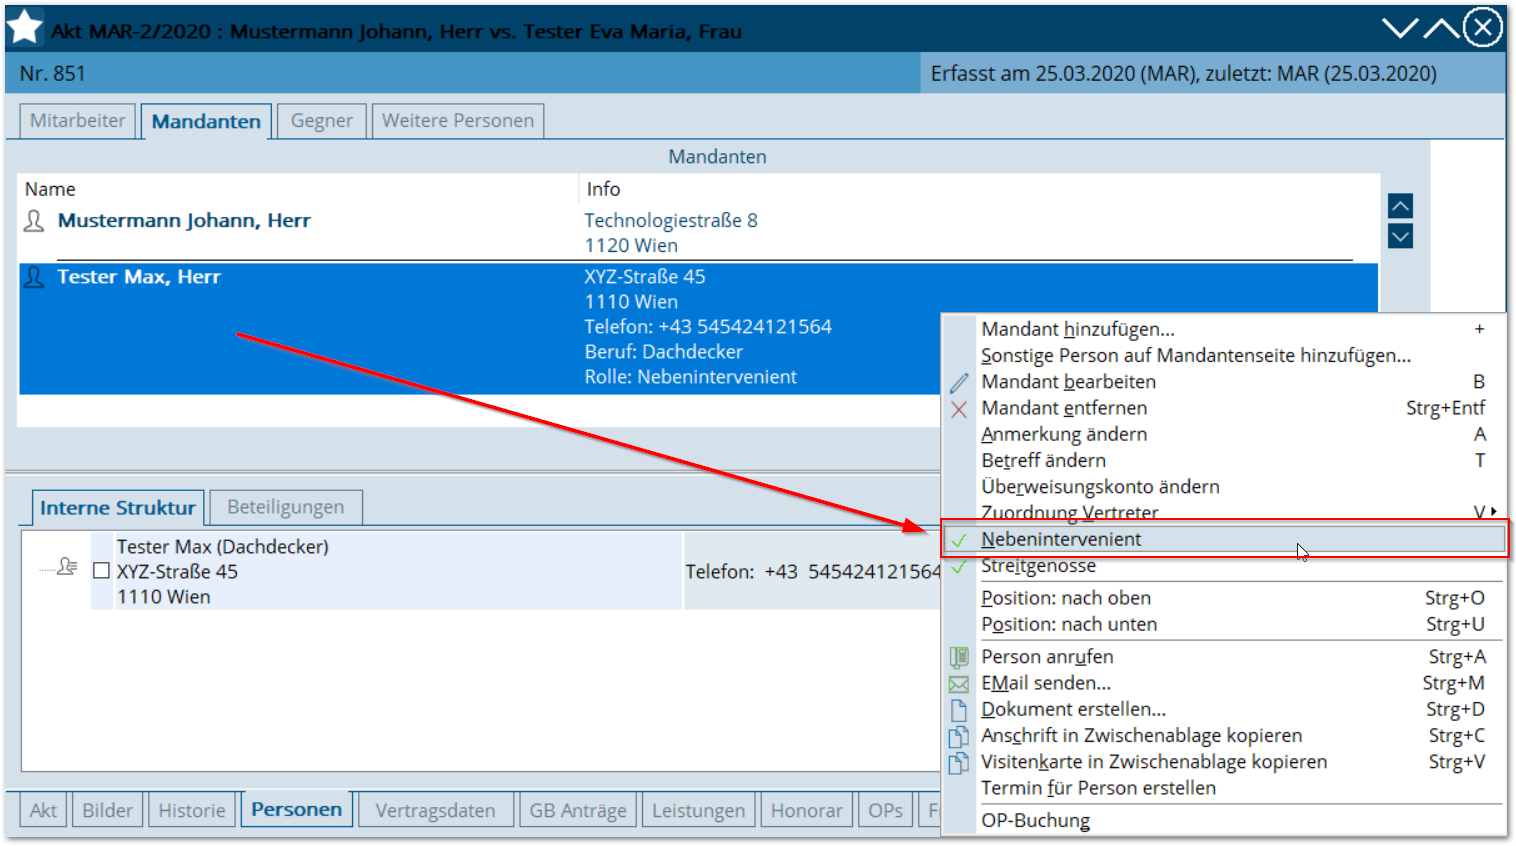Viewport: 1516px width, 846px height.
Task: Click the person icon beside Mustermann Johann
Action: 34,221
